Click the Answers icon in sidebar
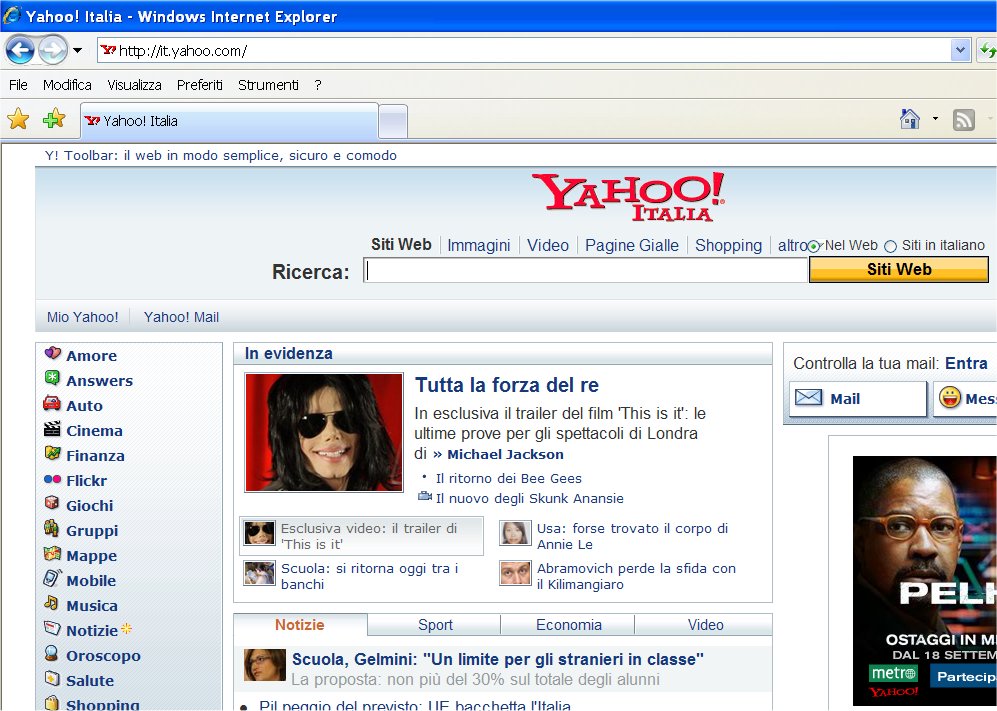The height and width of the screenshot is (711, 997). 52,378
